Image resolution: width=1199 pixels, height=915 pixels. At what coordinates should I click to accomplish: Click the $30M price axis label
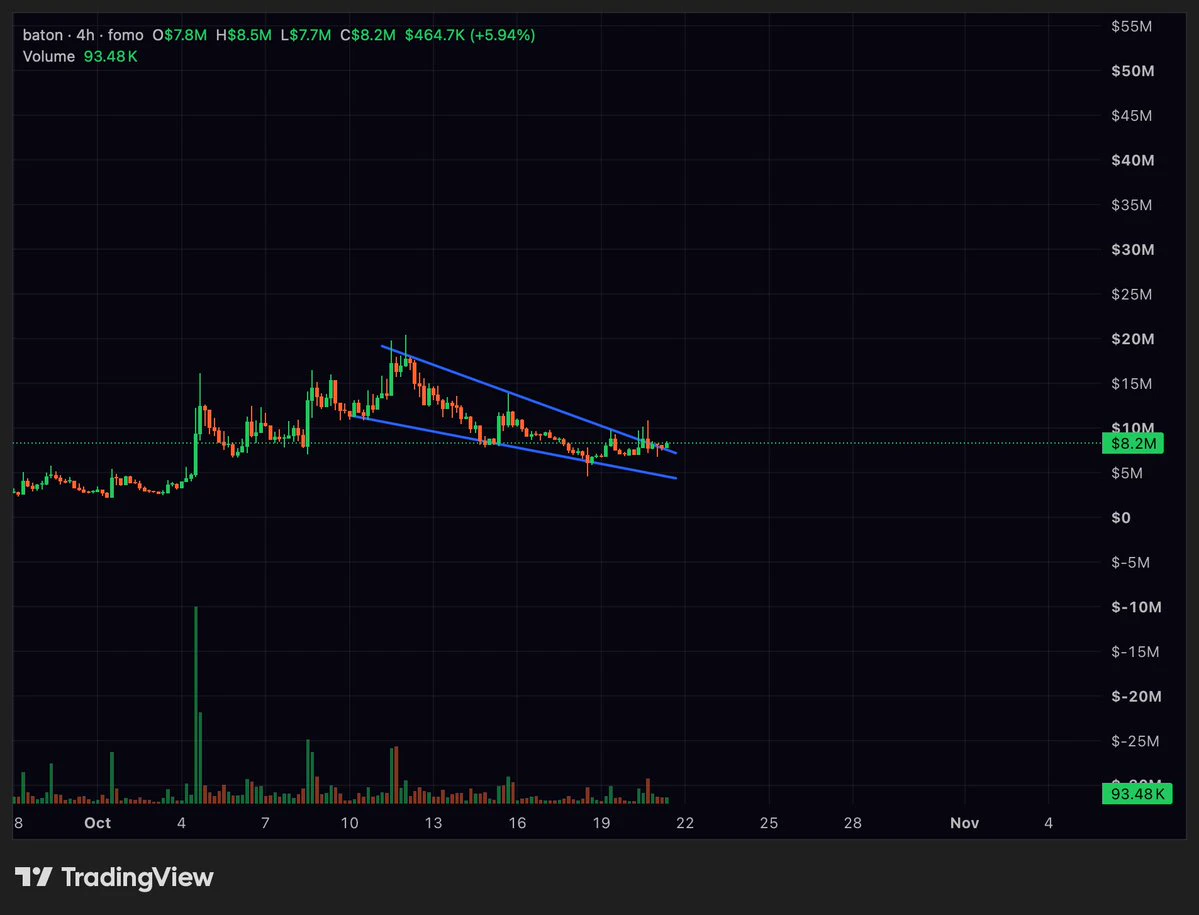pos(1132,250)
